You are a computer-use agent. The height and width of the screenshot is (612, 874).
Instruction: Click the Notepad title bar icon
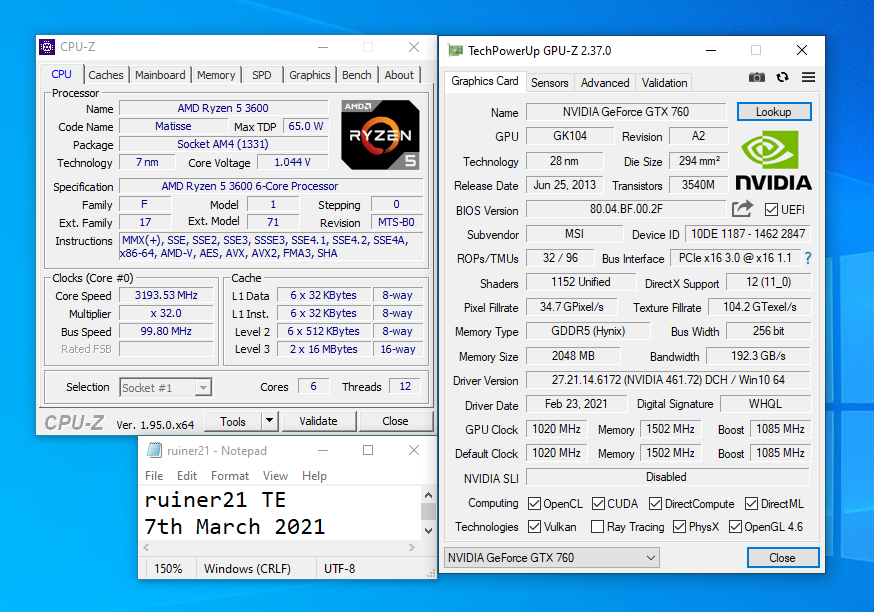[x=154, y=451]
